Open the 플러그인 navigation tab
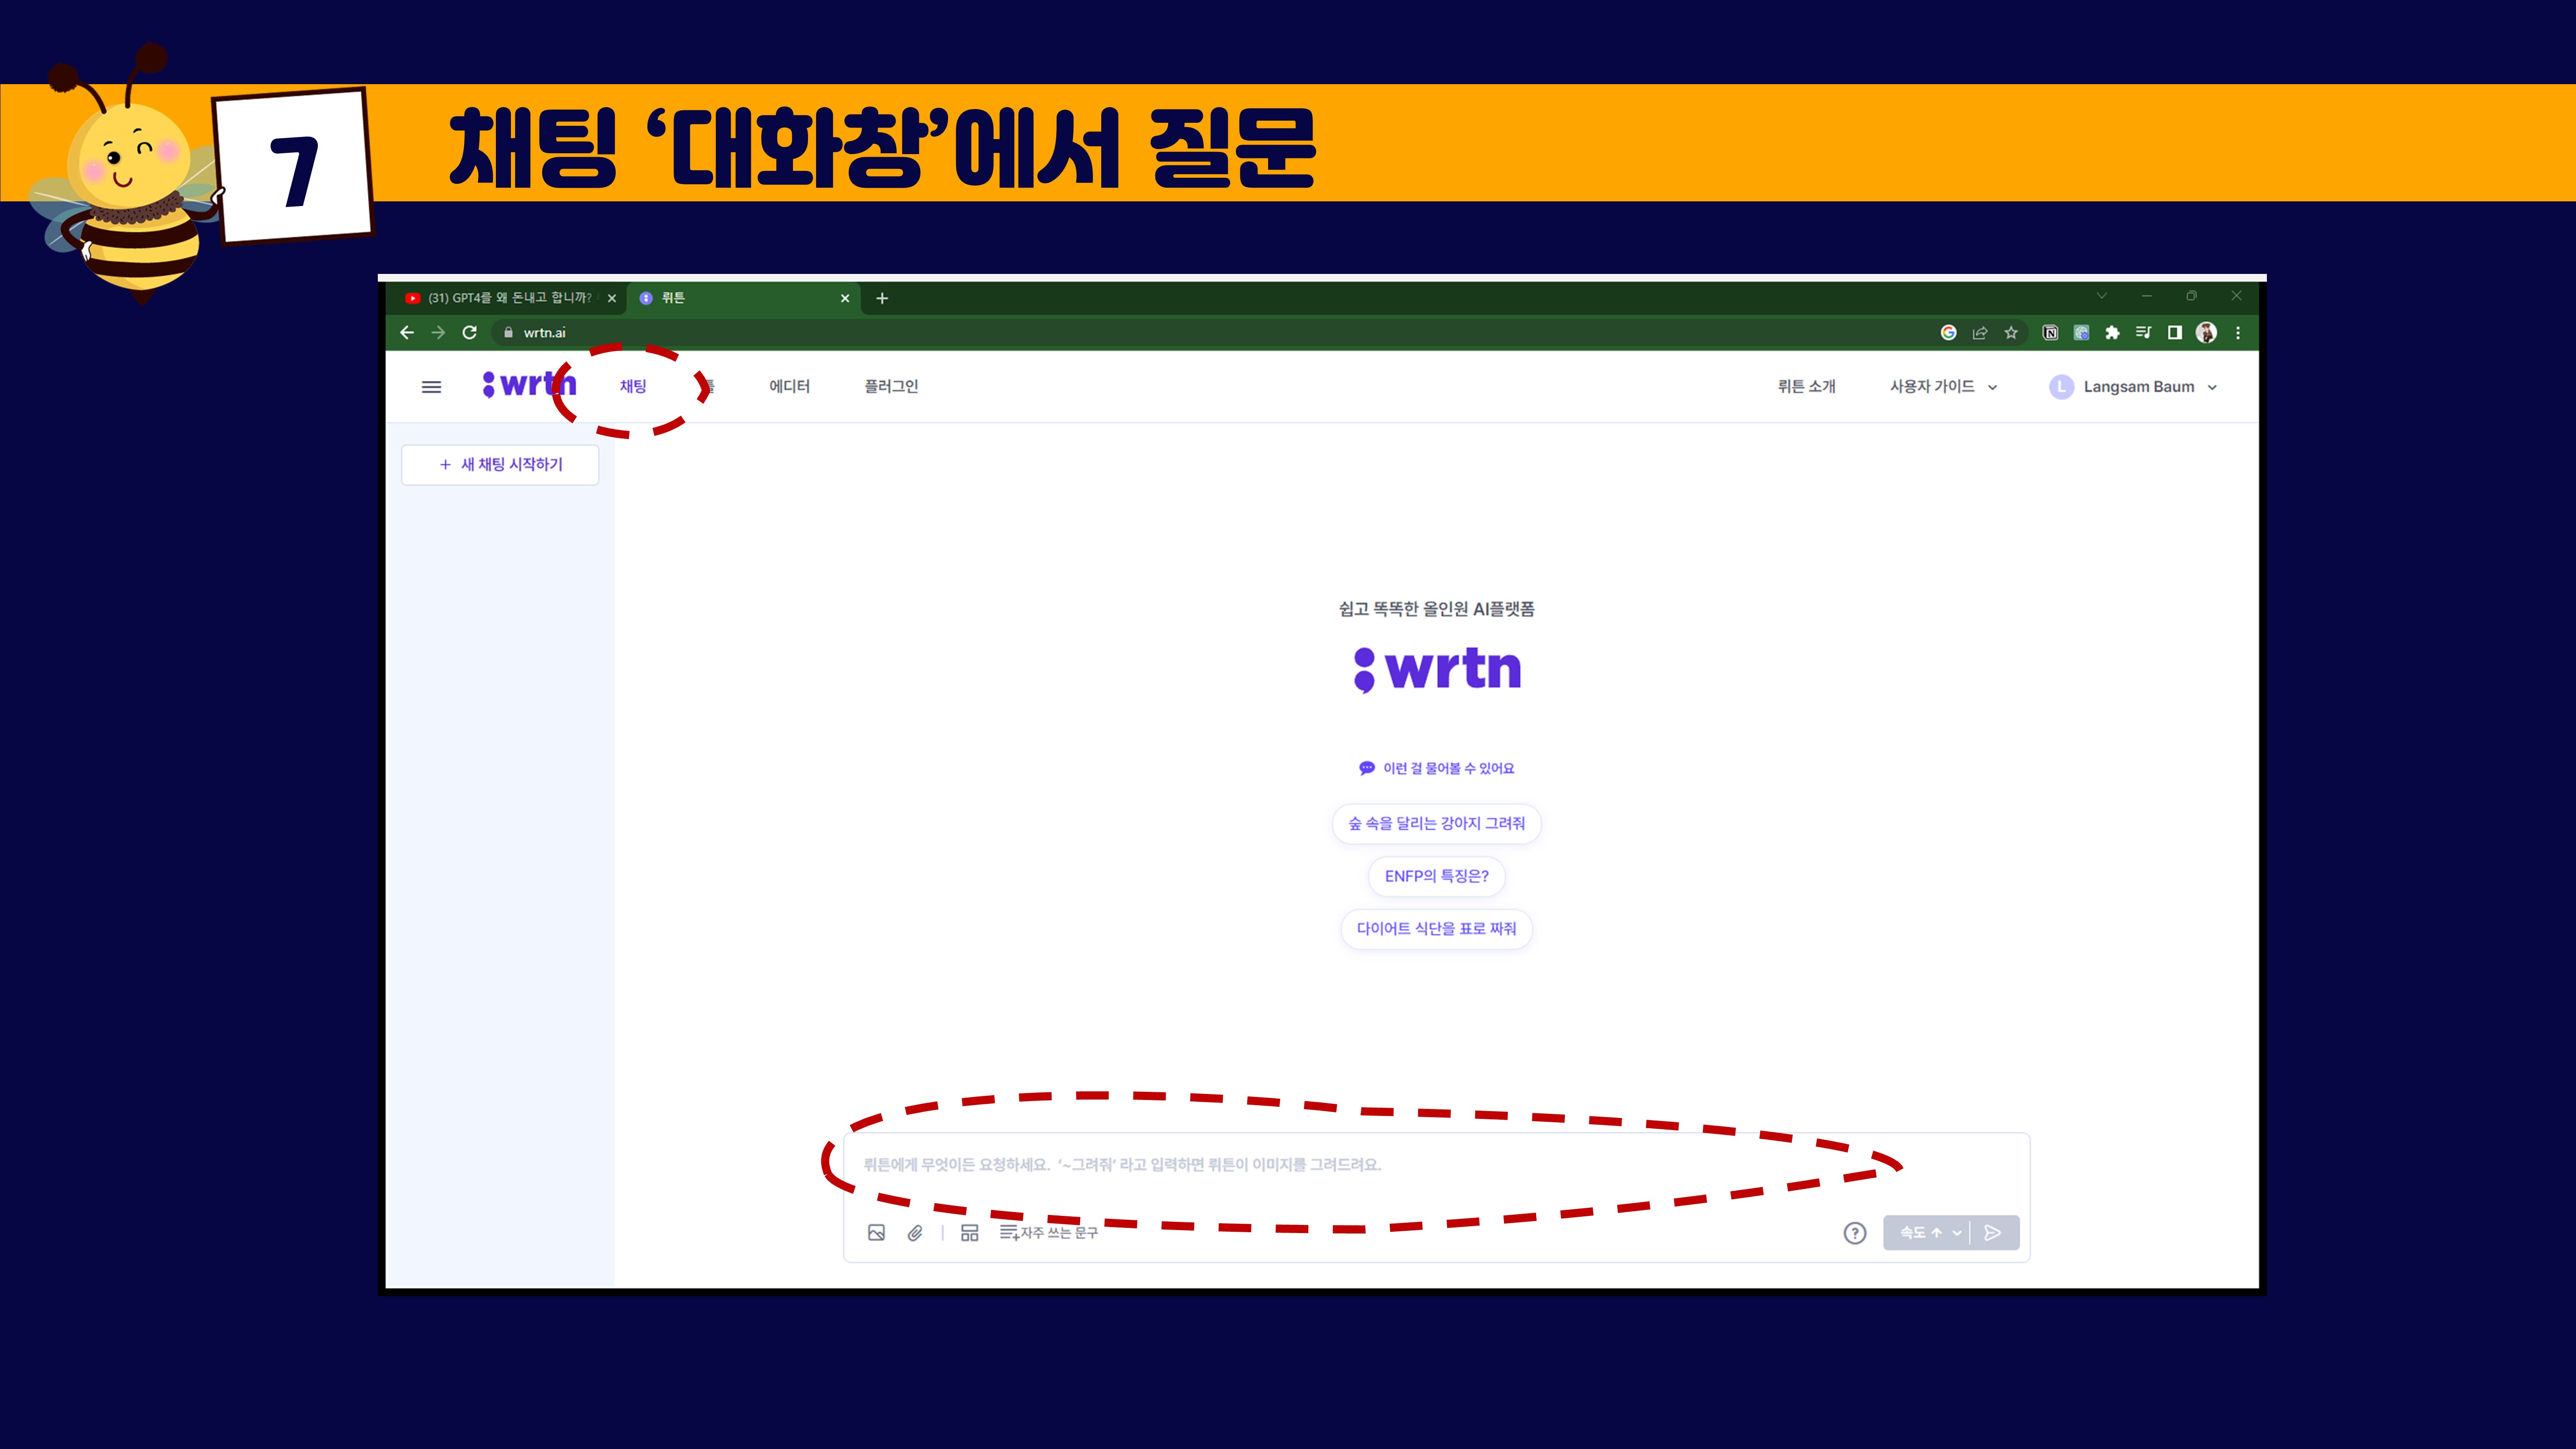Image resolution: width=2576 pixels, height=1449 pixels. (890, 387)
